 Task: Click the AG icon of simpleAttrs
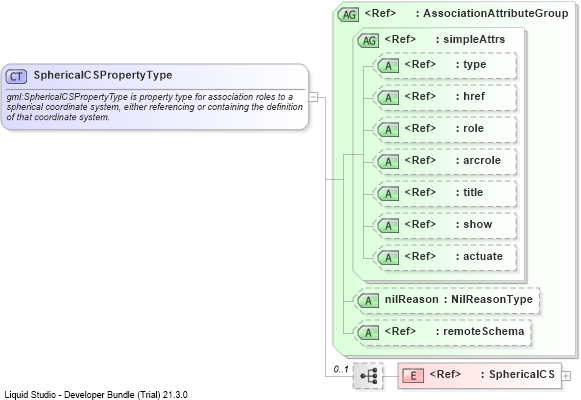pos(368,40)
